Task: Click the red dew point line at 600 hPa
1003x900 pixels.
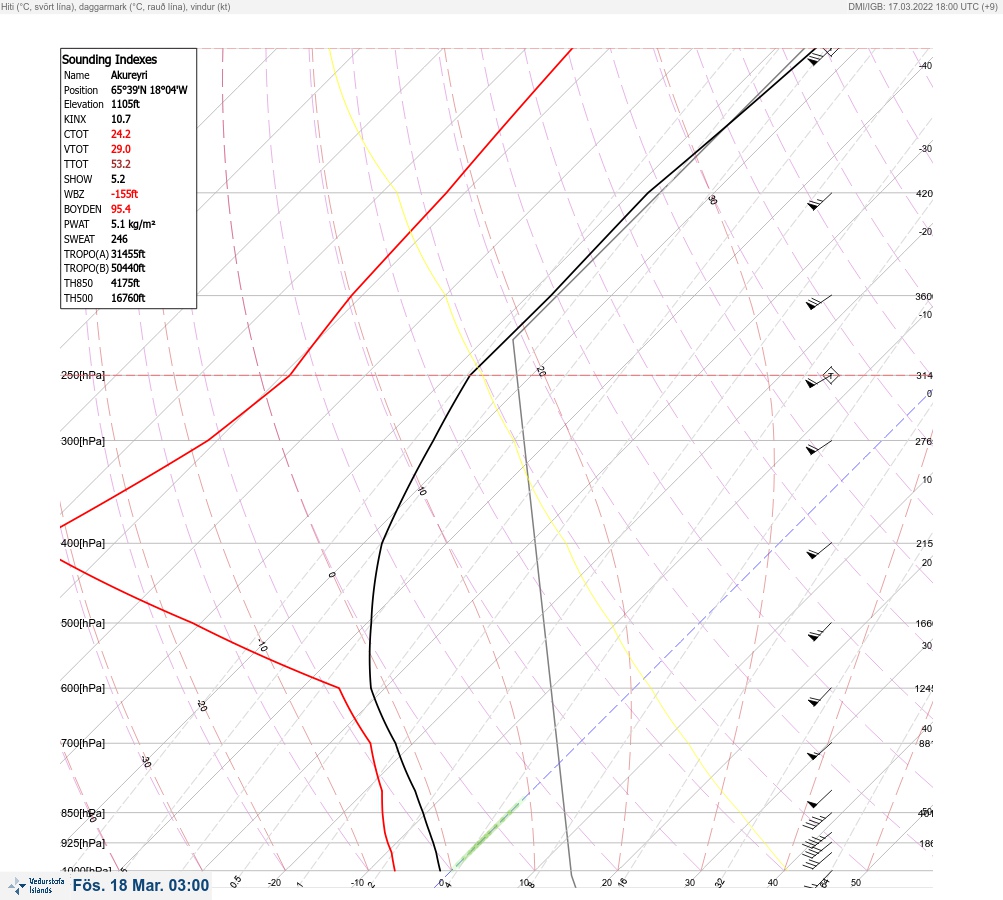Action: (339, 688)
